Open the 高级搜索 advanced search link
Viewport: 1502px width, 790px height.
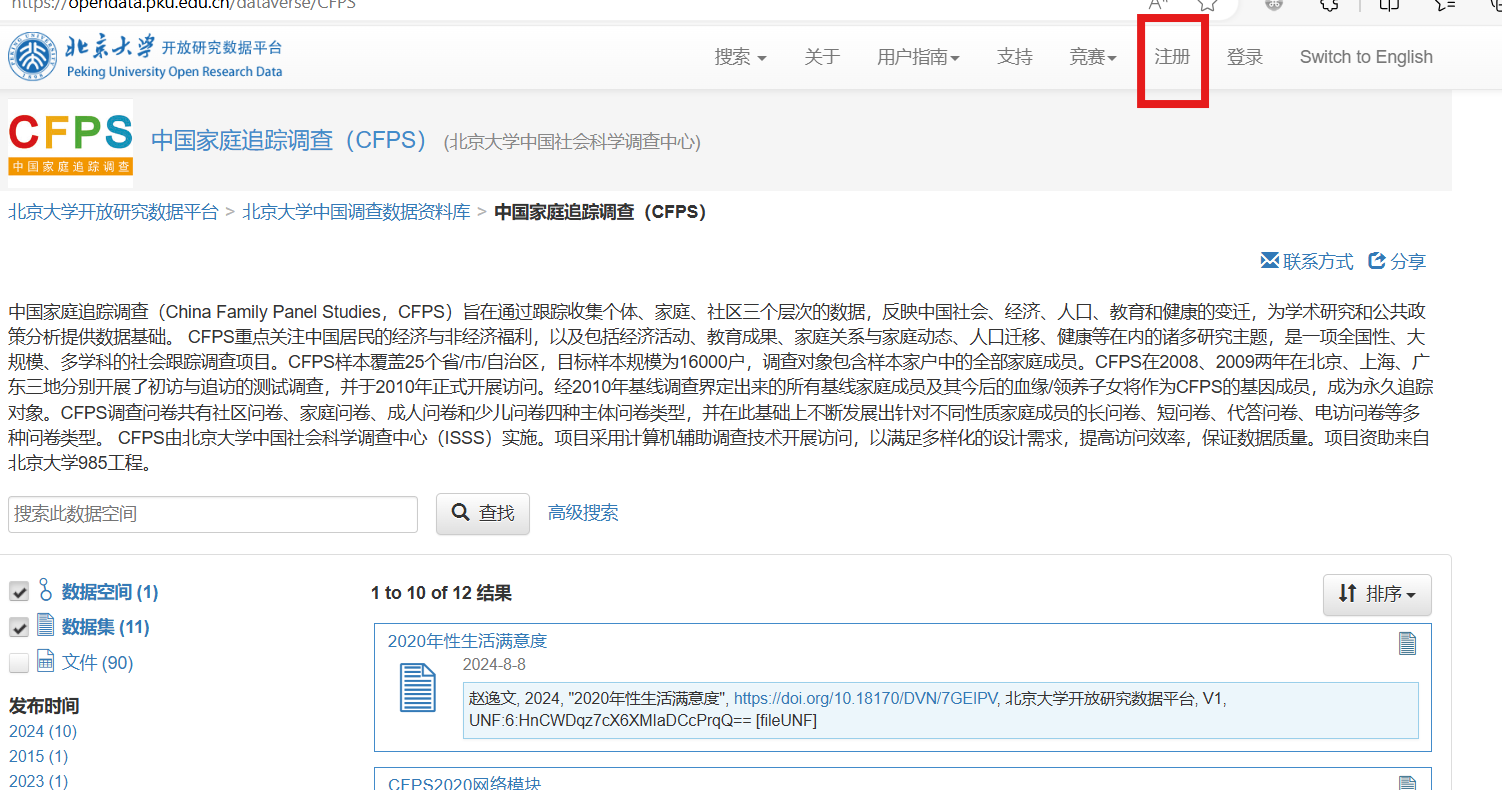583,513
